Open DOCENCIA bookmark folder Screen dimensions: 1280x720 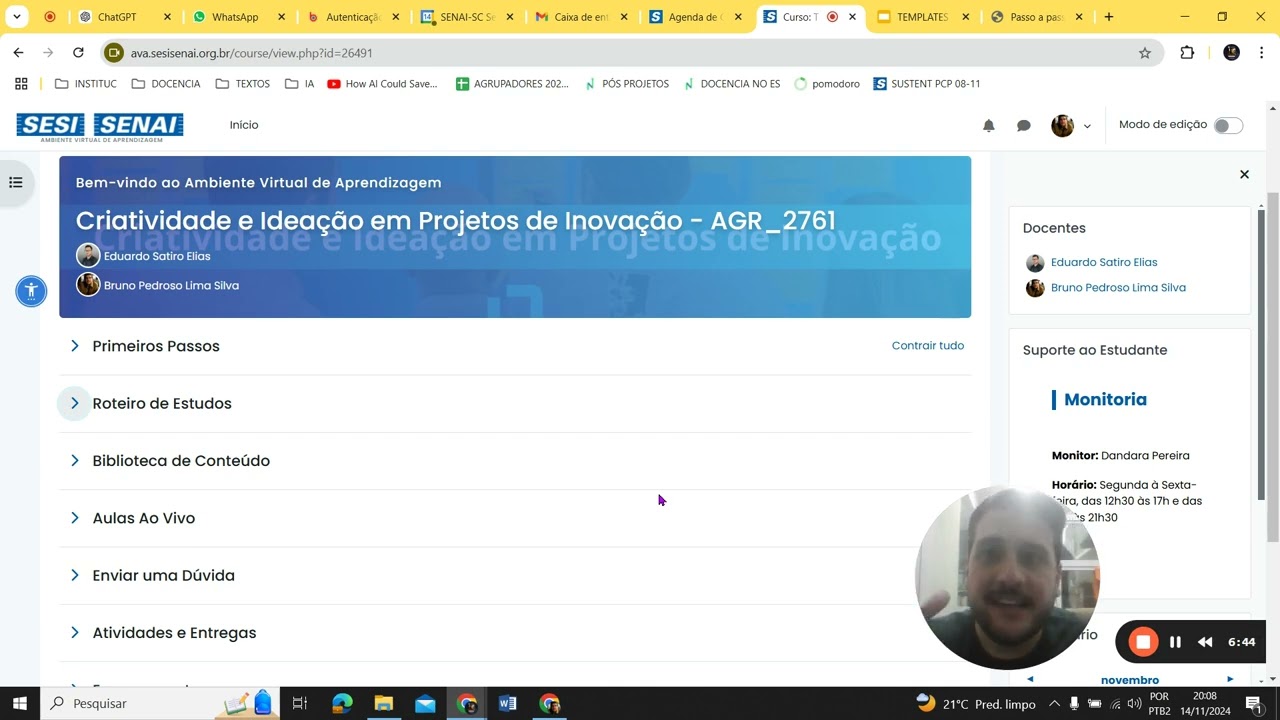pyautogui.click(x=166, y=84)
